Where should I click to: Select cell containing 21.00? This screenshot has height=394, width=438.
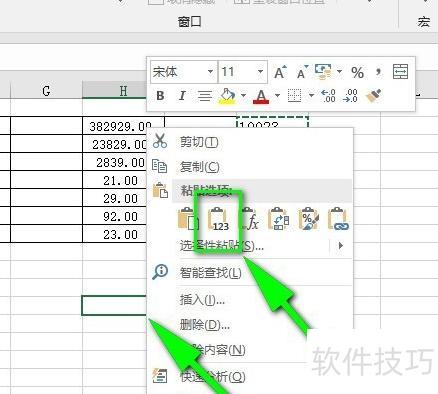115,180
